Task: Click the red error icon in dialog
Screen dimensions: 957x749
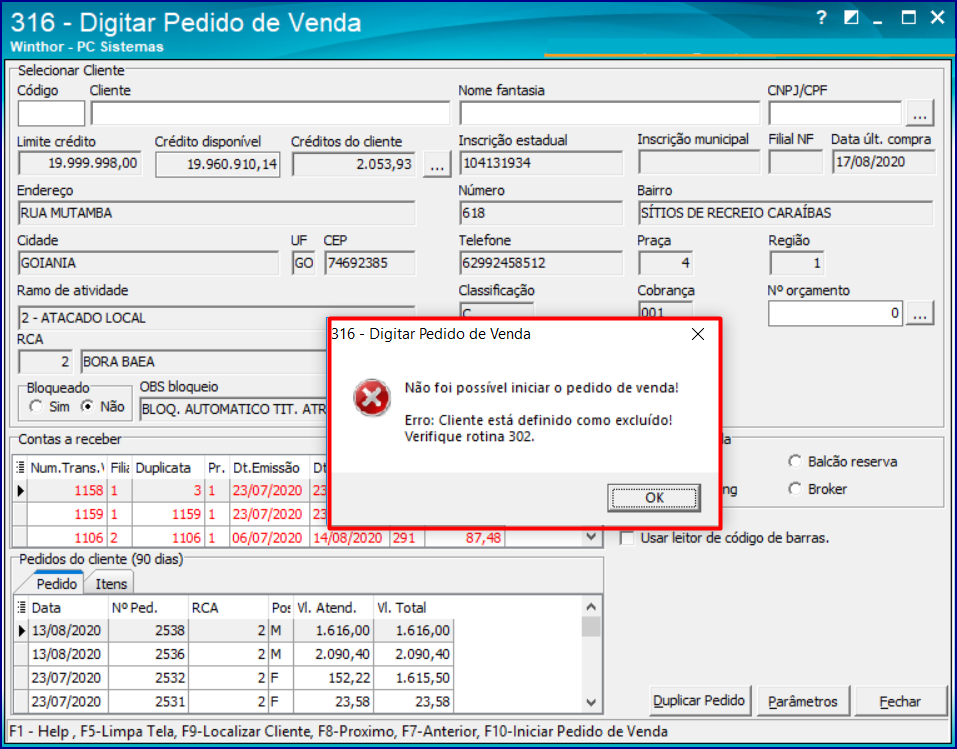Action: pyautogui.click(x=372, y=397)
